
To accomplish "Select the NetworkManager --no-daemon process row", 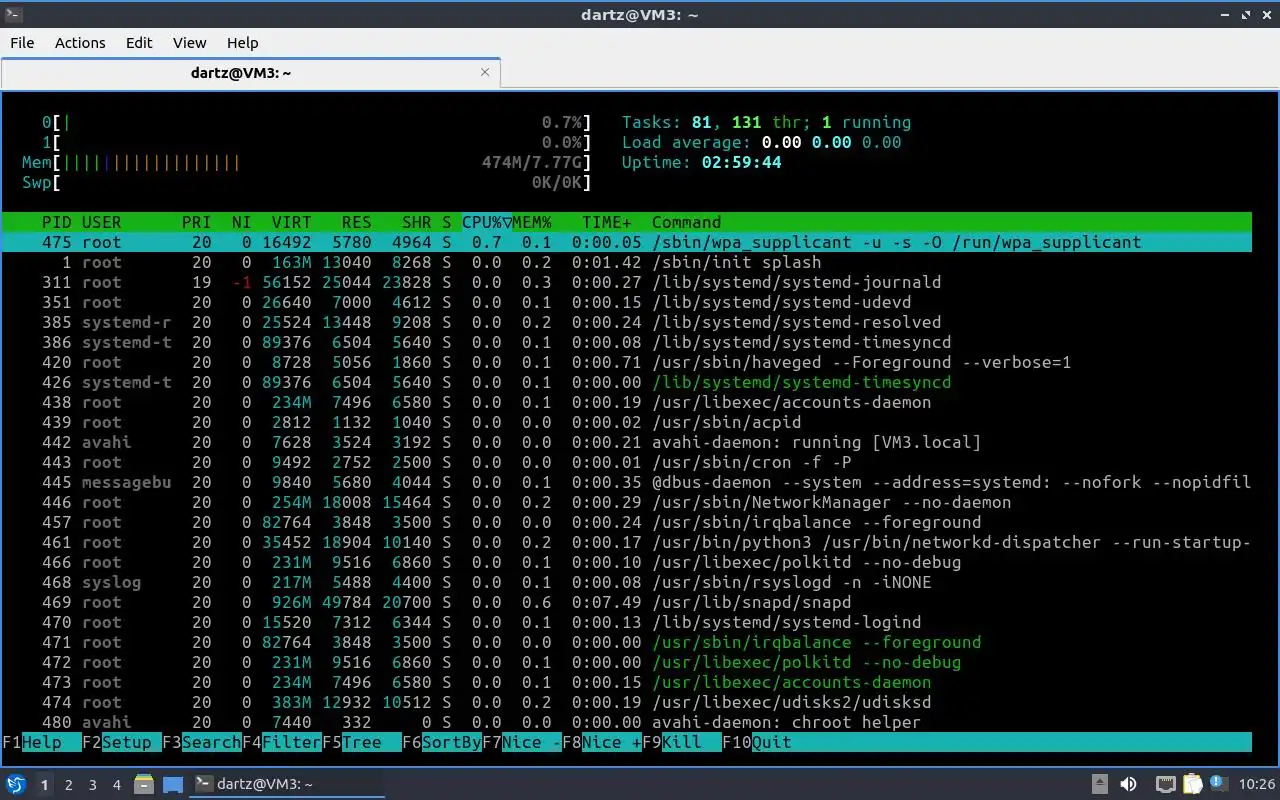I will coord(626,502).
